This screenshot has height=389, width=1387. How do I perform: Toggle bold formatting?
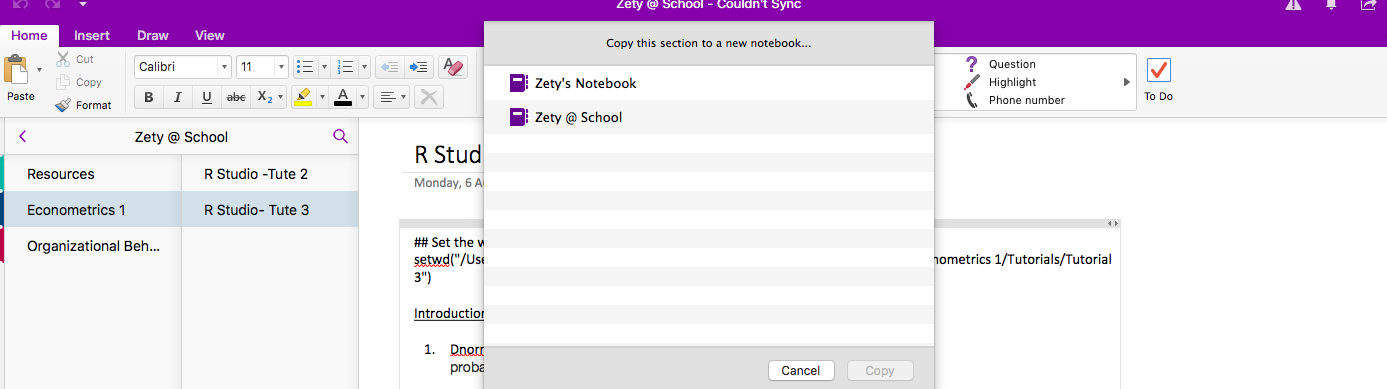pos(149,97)
